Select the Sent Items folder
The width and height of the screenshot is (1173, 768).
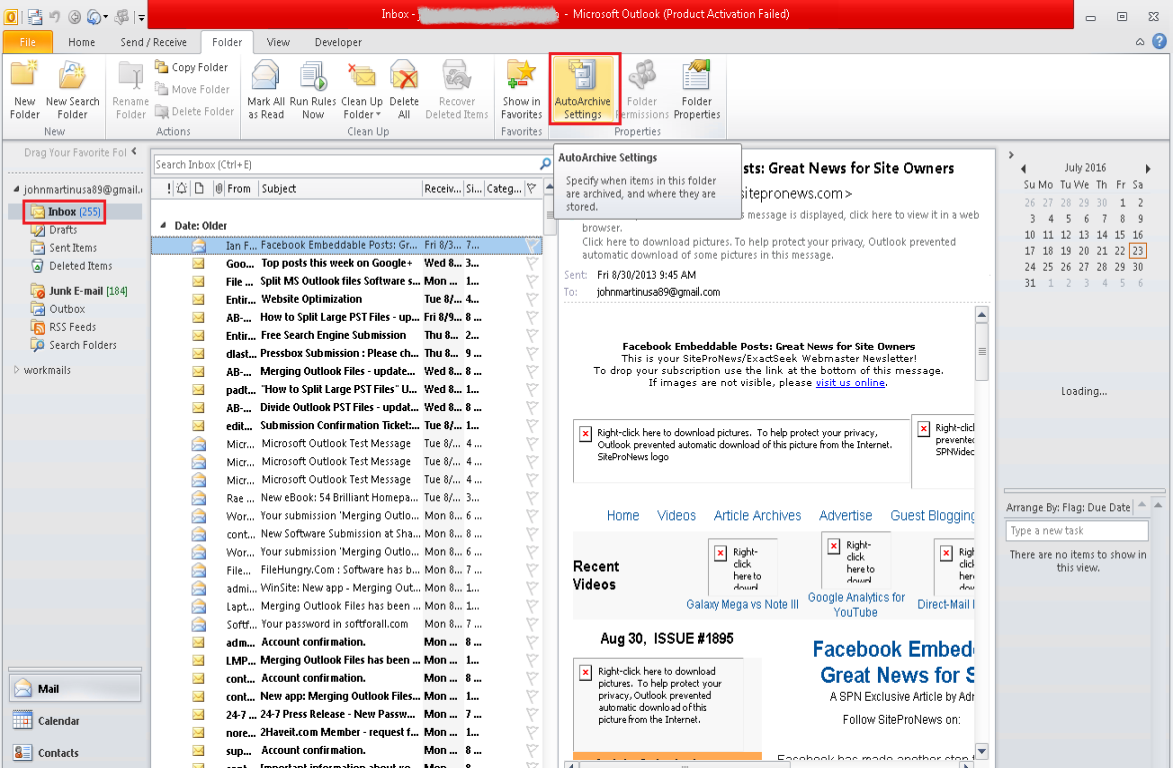click(x=73, y=248)
